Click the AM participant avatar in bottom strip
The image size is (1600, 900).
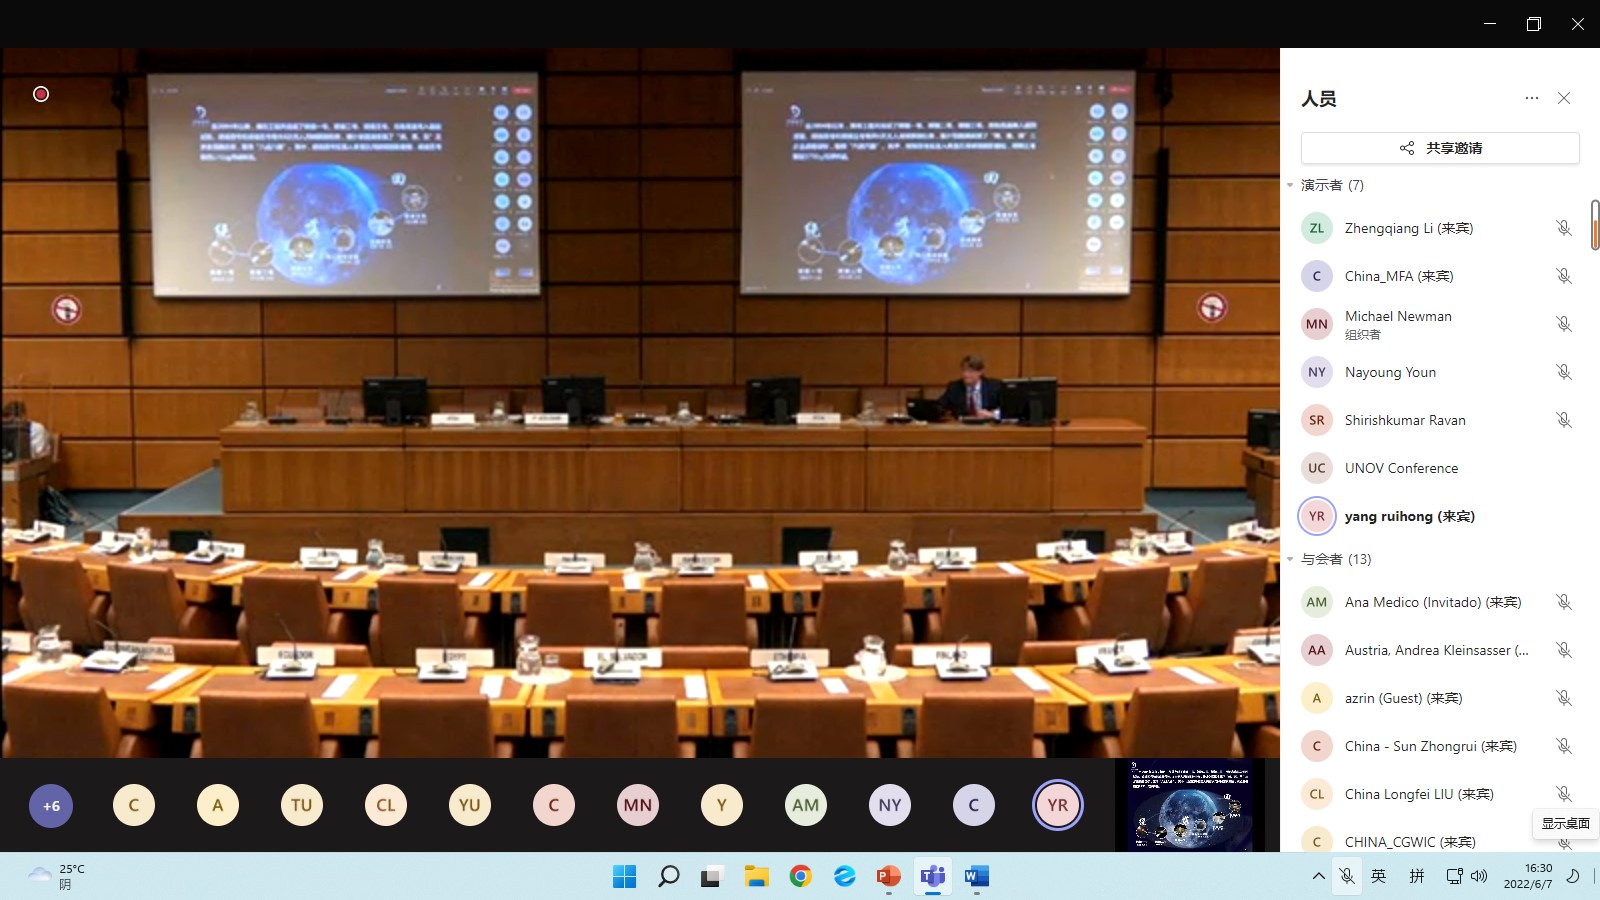point(806,805)
